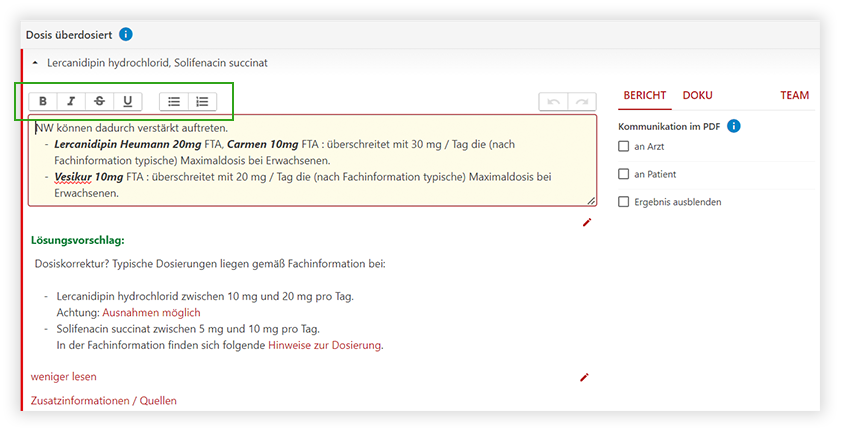Image resolution: width=850 pixels, height=446 pixels.
Task: Collapse text via 'weniger lesen'
Action: [x=64, y=377]
